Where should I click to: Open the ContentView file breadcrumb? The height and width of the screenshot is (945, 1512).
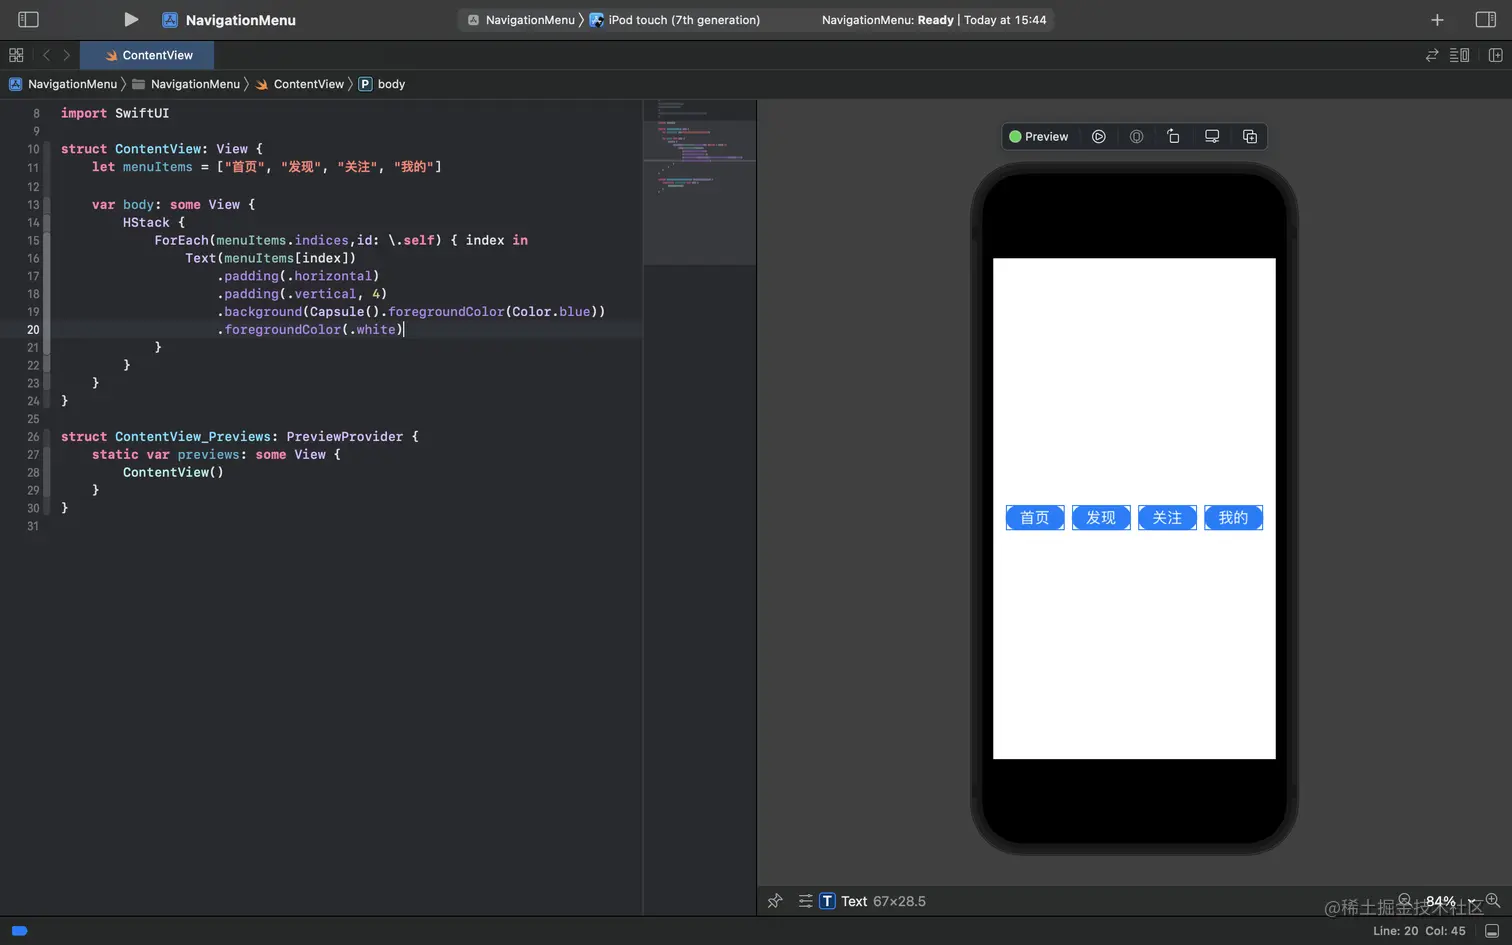click(300, 84)
